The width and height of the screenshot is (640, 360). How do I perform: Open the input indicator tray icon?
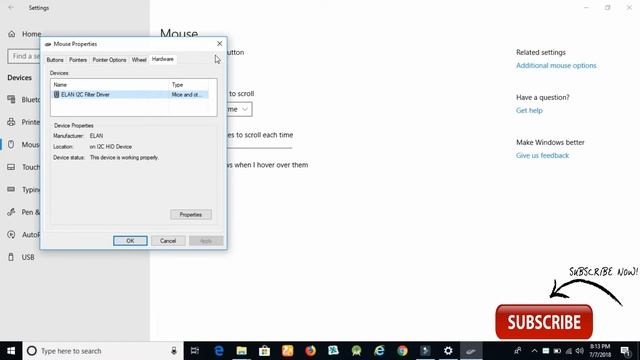click(546, 351)
